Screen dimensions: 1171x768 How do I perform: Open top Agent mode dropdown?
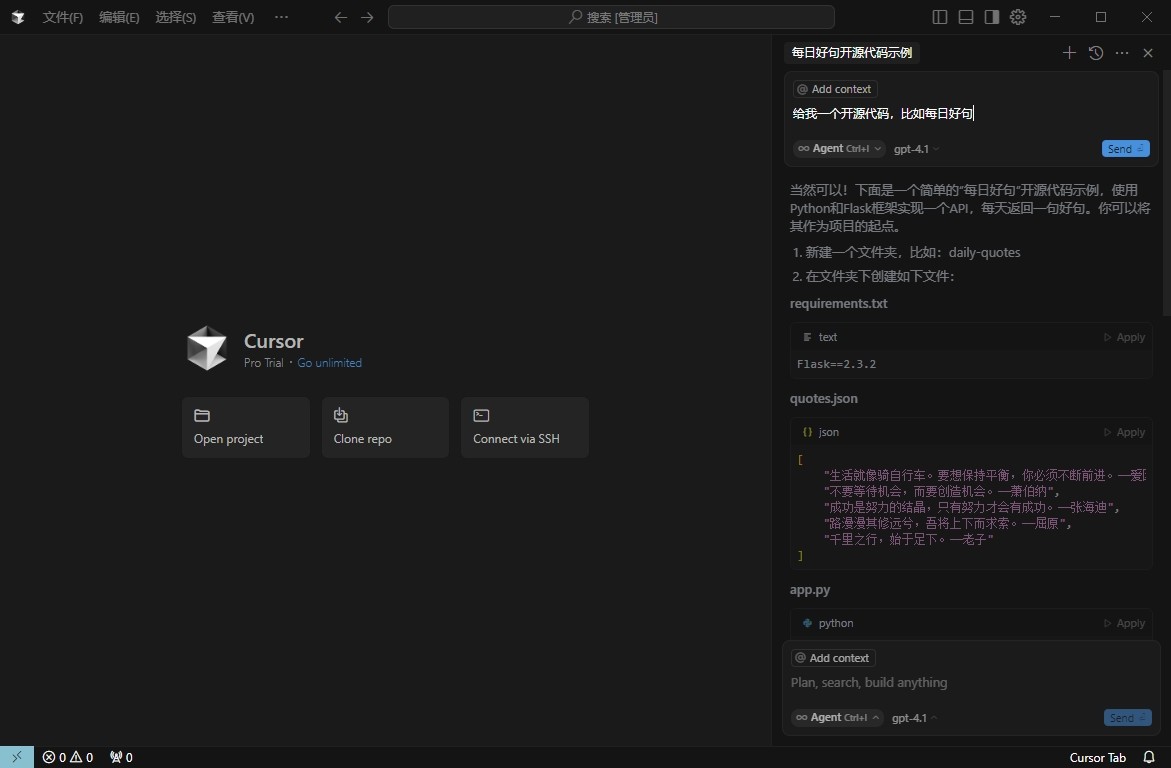point(839,149)
